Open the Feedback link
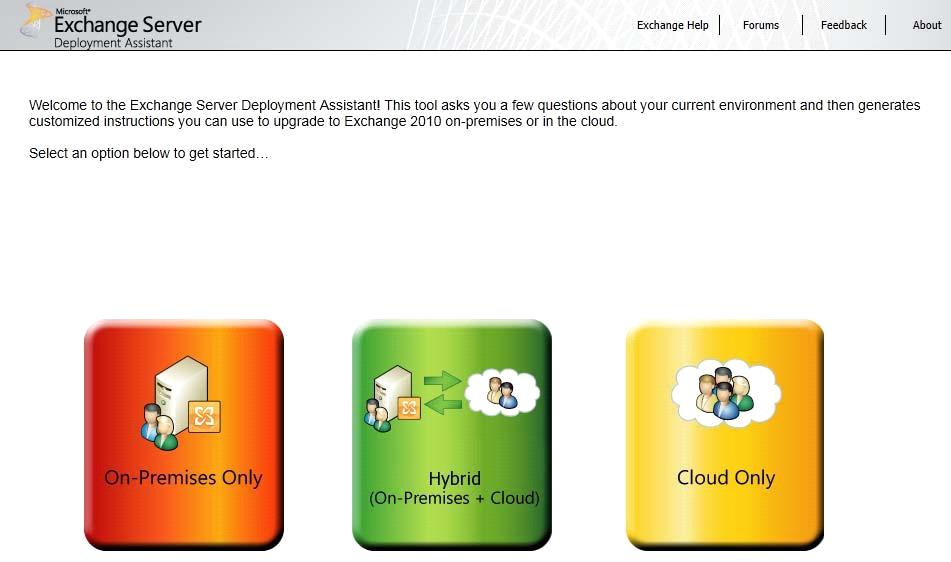 click(844, 25)
